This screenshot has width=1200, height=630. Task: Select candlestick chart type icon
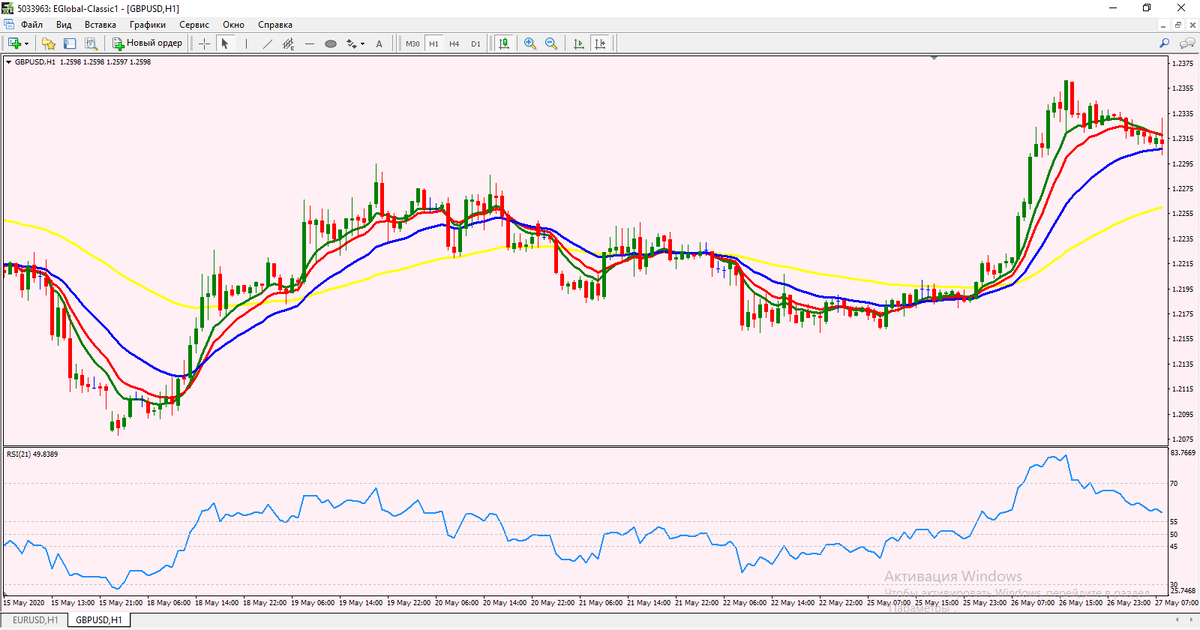pos(504,43)
